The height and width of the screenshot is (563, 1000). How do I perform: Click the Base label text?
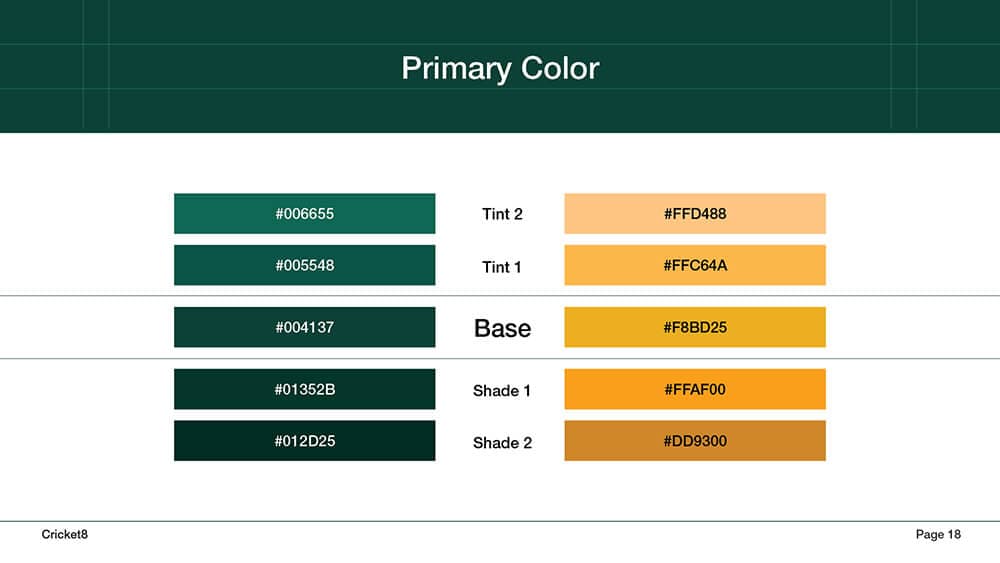point(503,328)
